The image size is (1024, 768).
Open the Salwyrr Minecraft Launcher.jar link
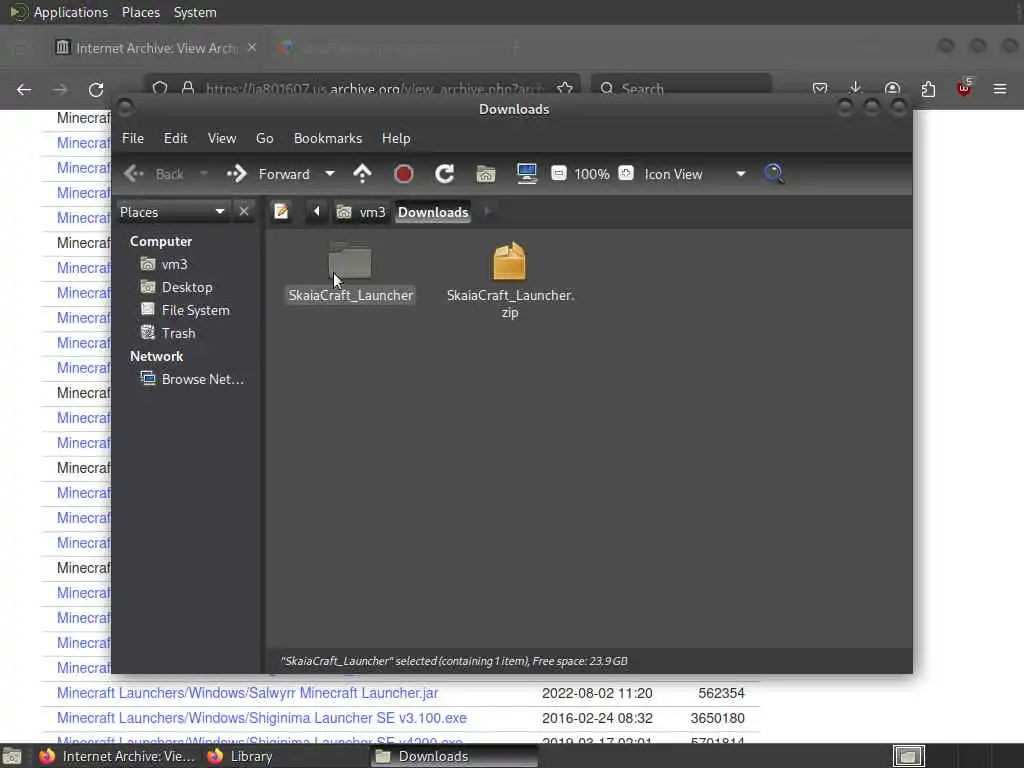click(247, 693)
